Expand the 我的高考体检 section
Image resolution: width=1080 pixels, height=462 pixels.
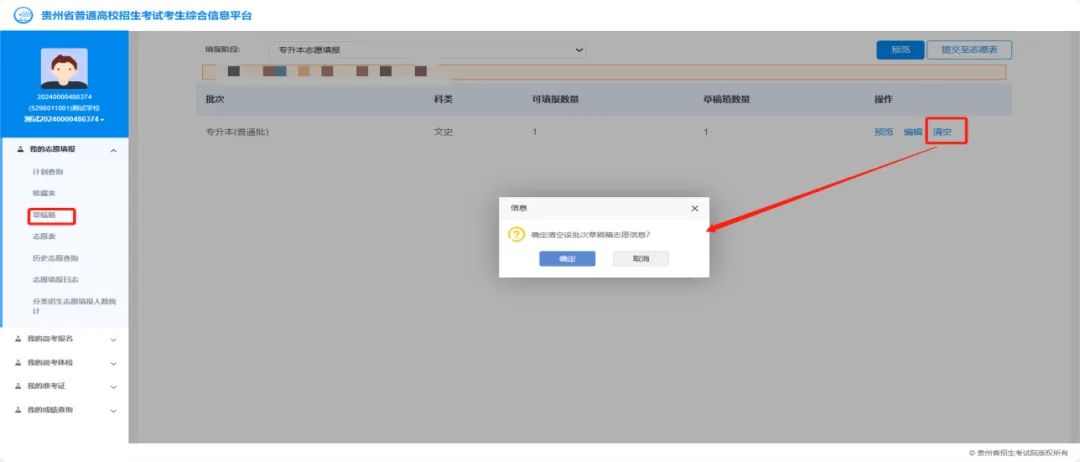(x=113, y=363)
